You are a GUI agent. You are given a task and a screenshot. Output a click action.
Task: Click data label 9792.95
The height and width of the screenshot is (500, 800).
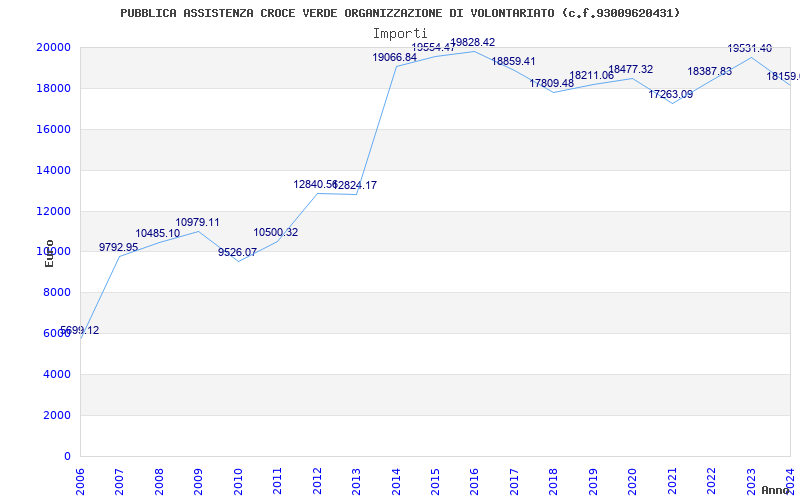[x=118, y=247]
